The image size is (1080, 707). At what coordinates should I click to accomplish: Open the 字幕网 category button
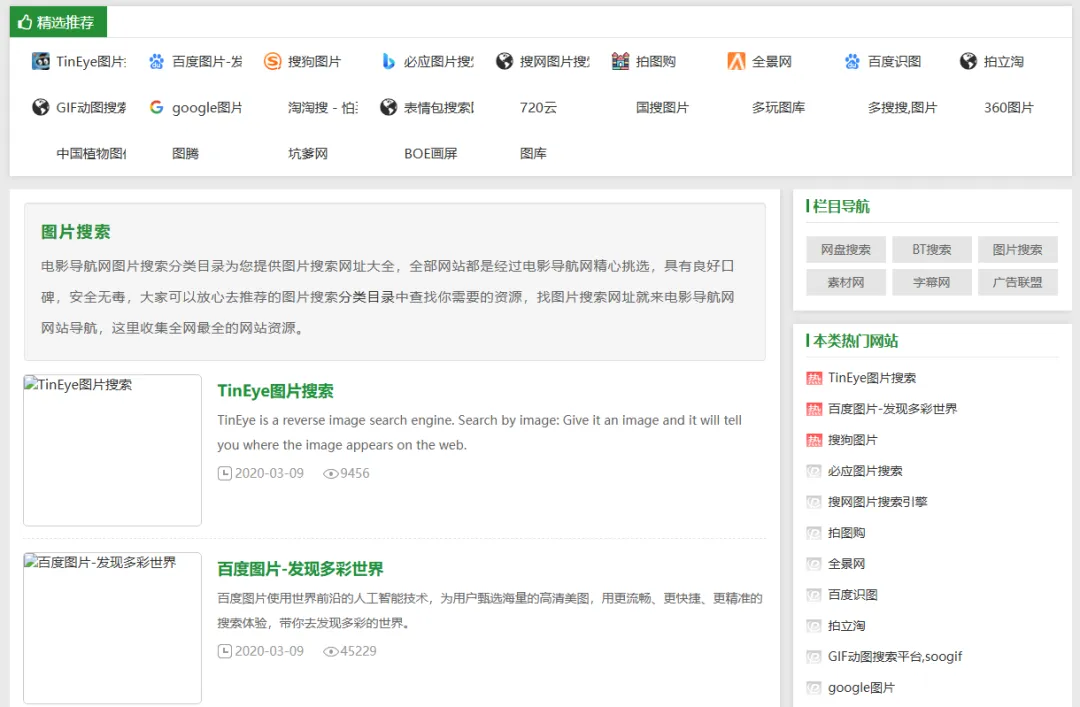932,282
